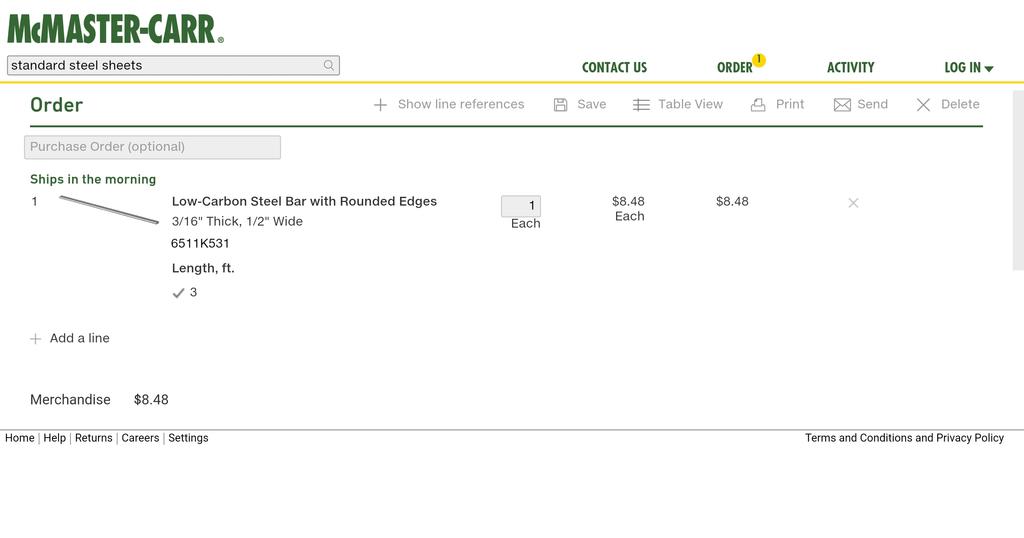Click the yellow order count badge

(758, 60)
